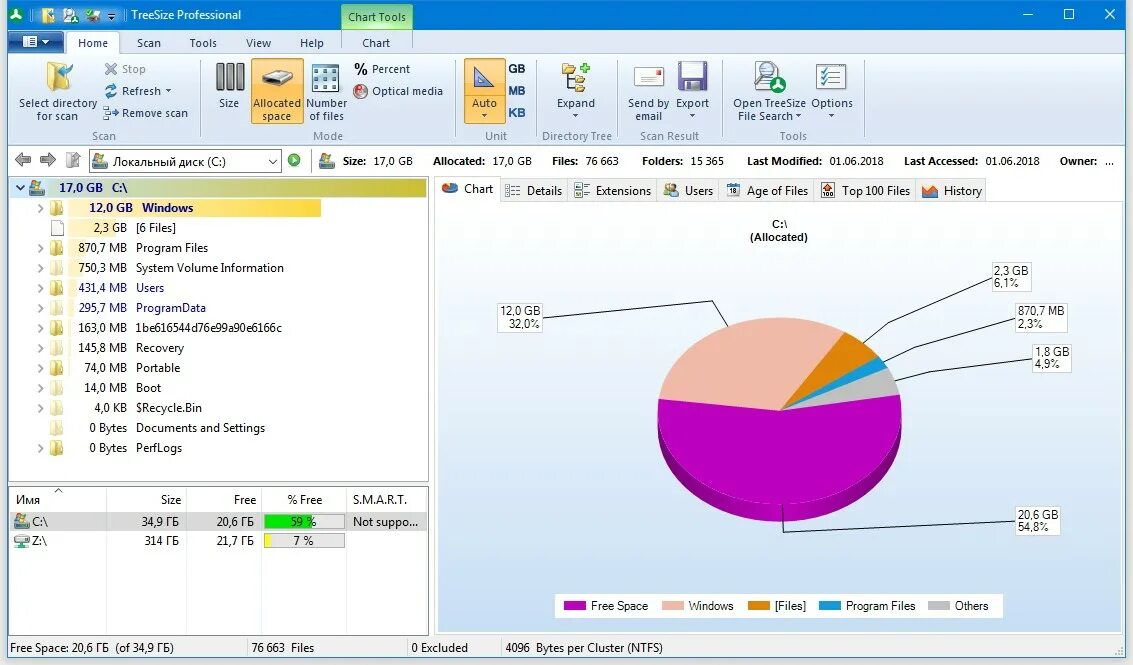Stop the current scan

(x=125, y=69)
